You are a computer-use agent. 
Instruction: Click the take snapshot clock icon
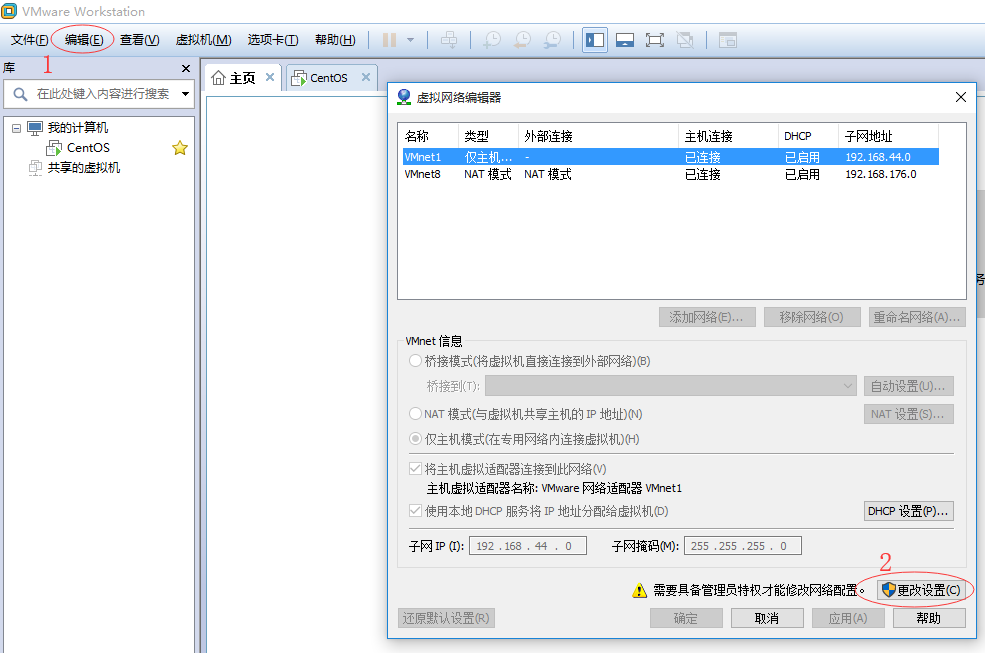[x=491, y=40]
